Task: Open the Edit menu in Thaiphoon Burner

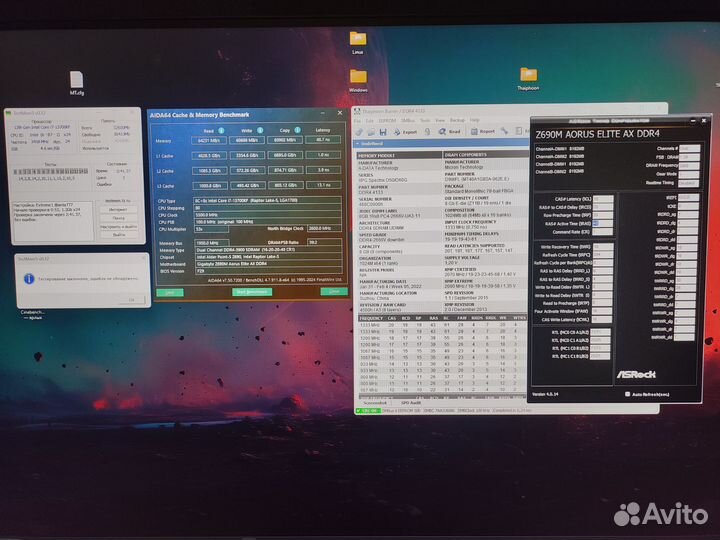Action: (369, 121)
